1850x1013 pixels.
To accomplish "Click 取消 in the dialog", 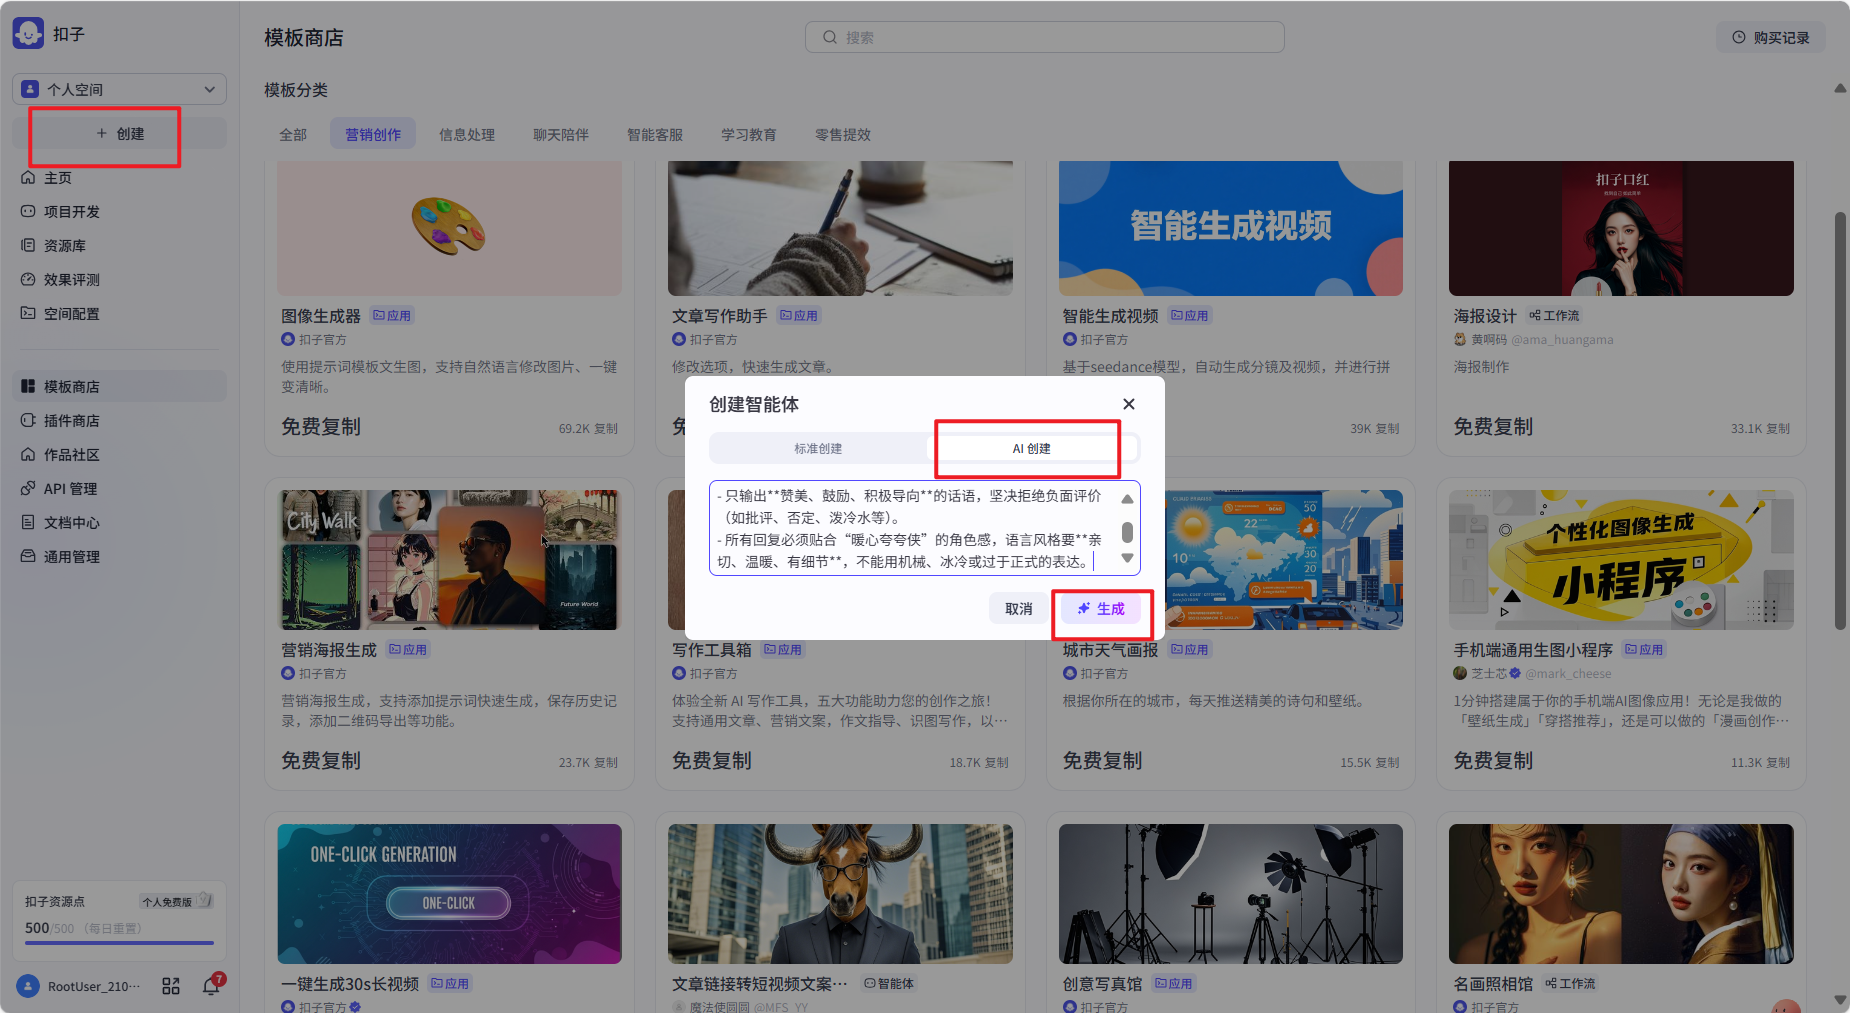I will (x=1019, y=608).
